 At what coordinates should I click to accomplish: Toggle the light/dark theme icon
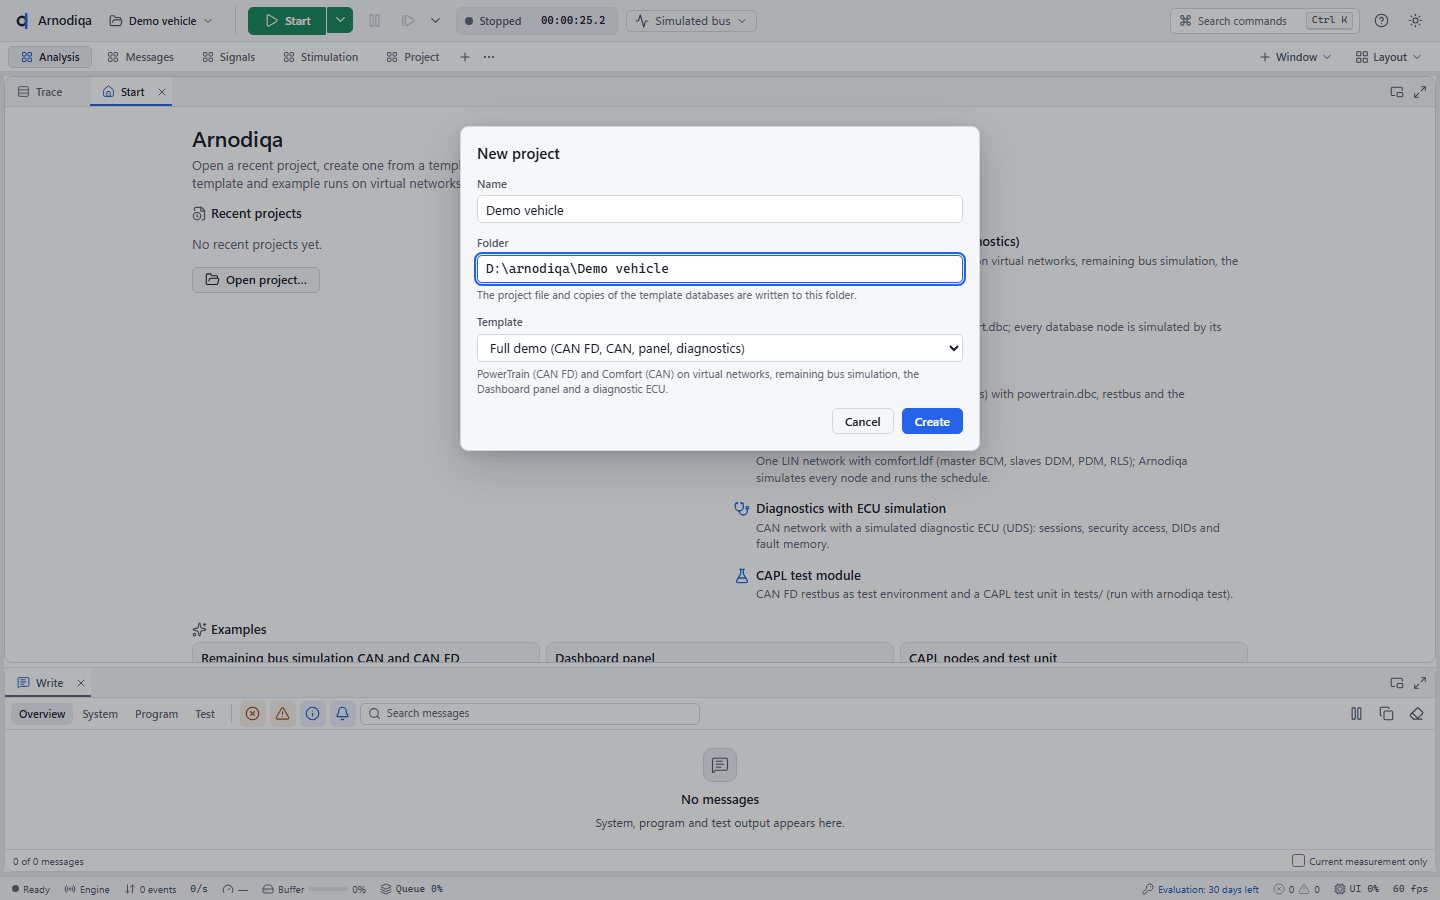1415,20
